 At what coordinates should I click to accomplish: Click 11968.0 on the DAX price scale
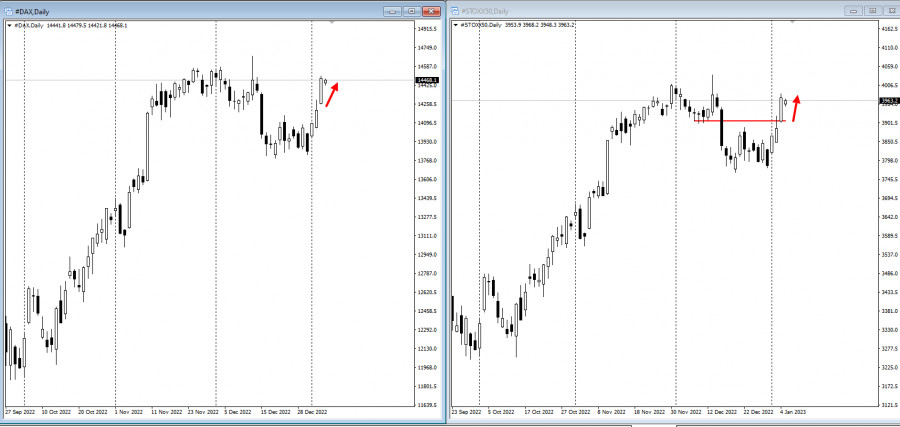click(429, 367)
